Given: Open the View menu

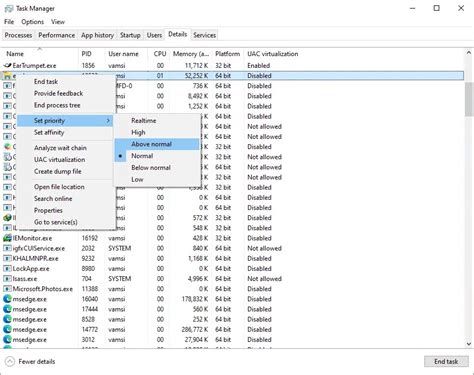Looking at the screenshot, I should [x=58, y=22].
